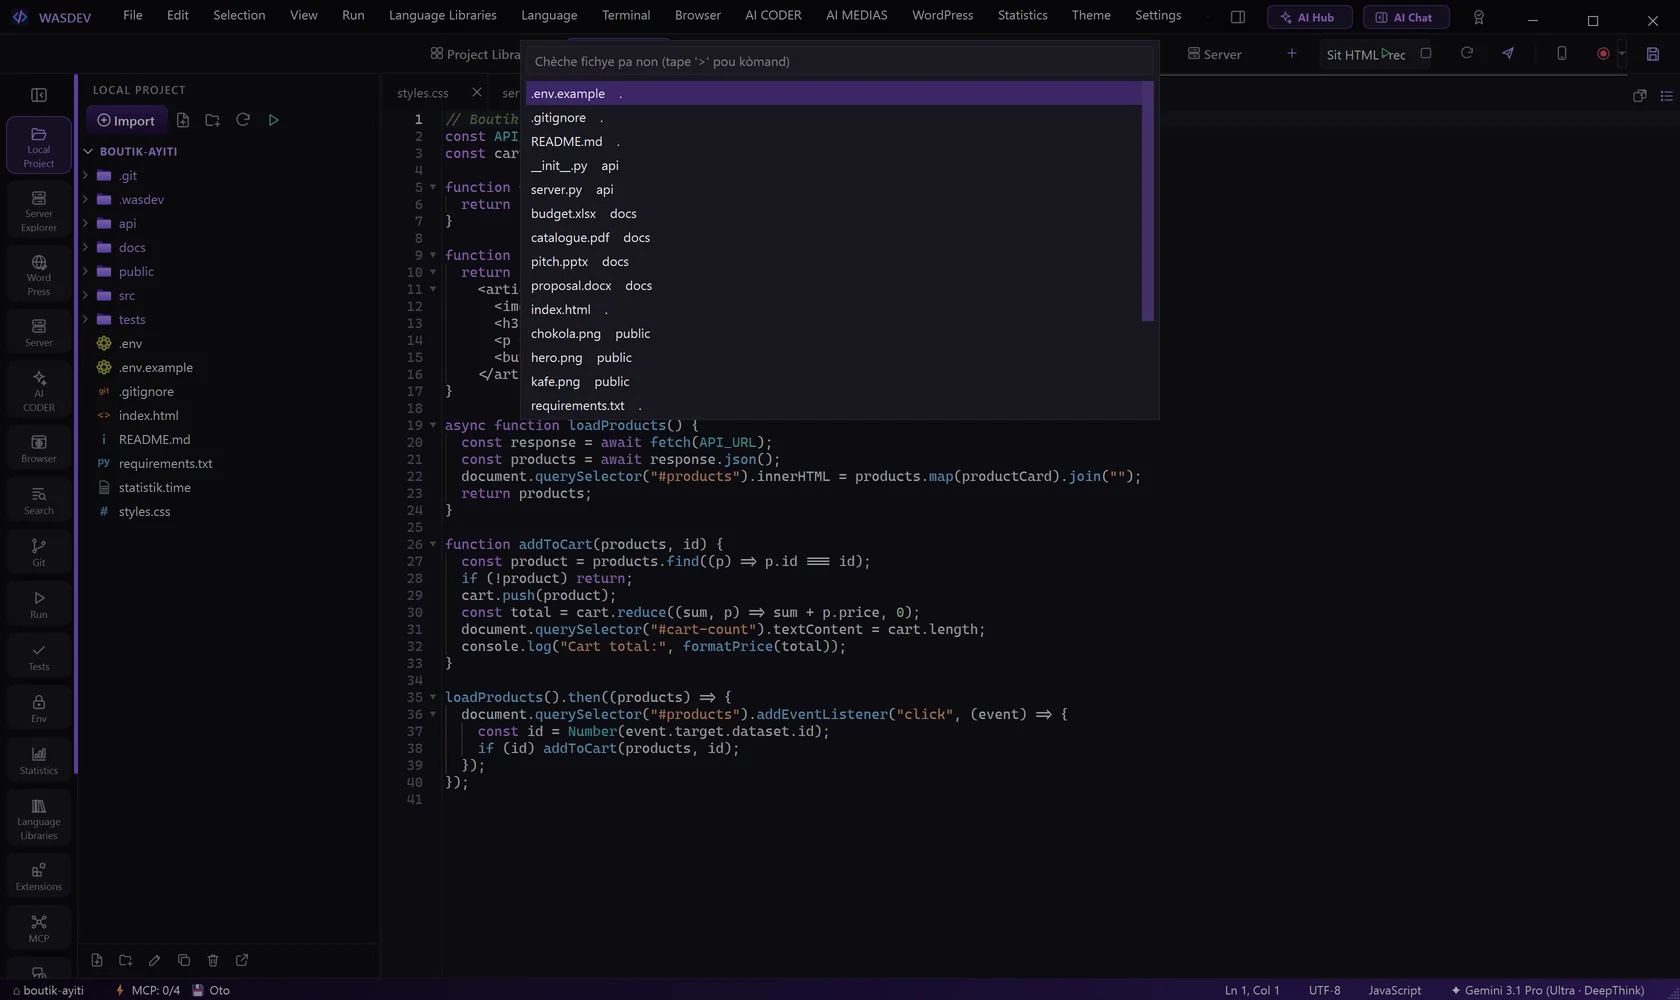
Task: Refresh the local project file tree
Action: point(242,120)
